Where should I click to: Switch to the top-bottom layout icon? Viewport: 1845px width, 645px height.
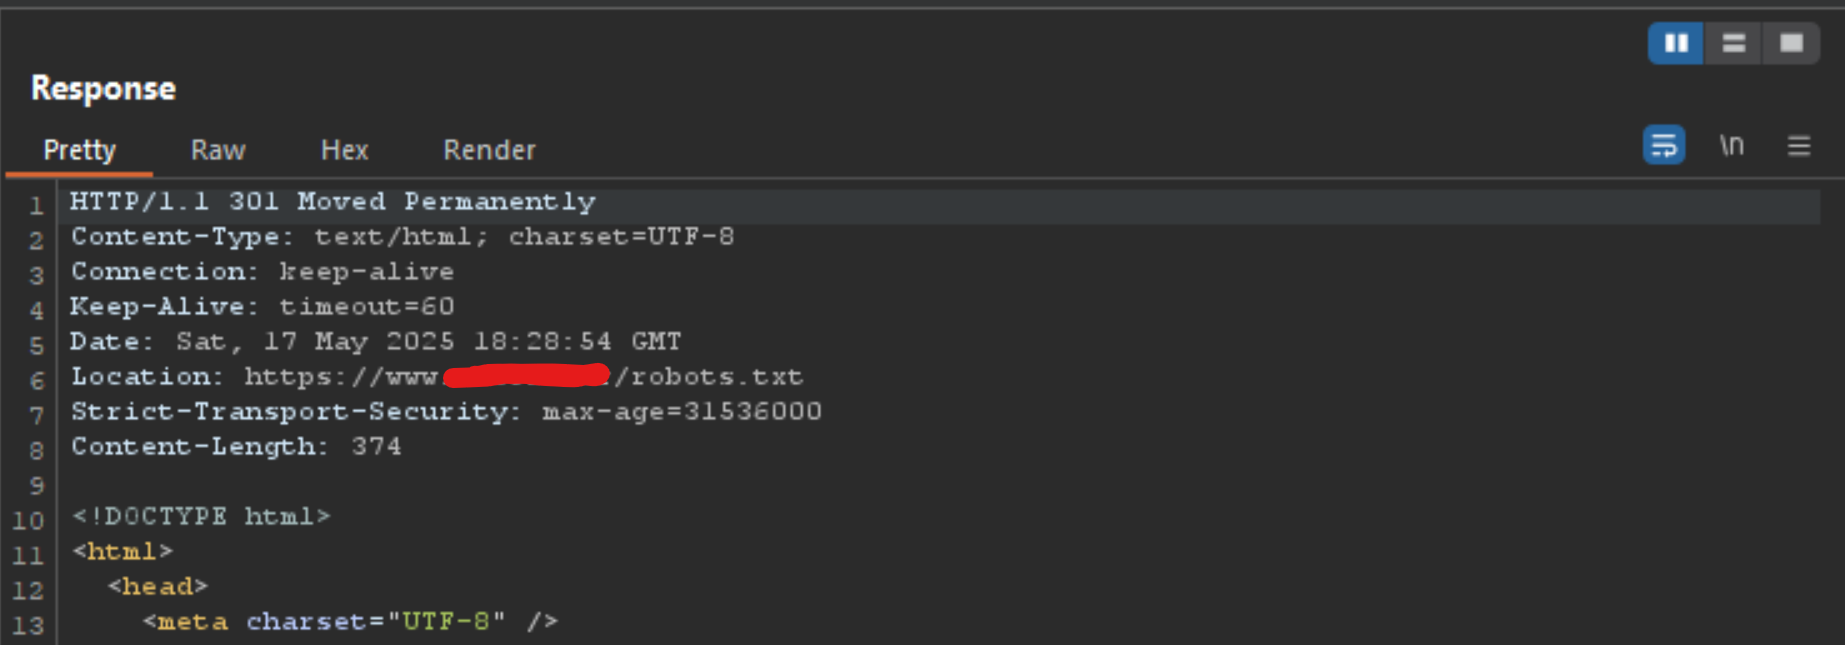click(x=1734, y=43)
